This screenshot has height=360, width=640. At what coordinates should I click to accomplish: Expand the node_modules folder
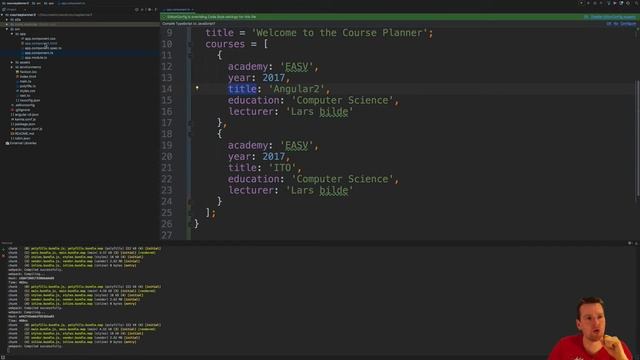click(7, 24)
